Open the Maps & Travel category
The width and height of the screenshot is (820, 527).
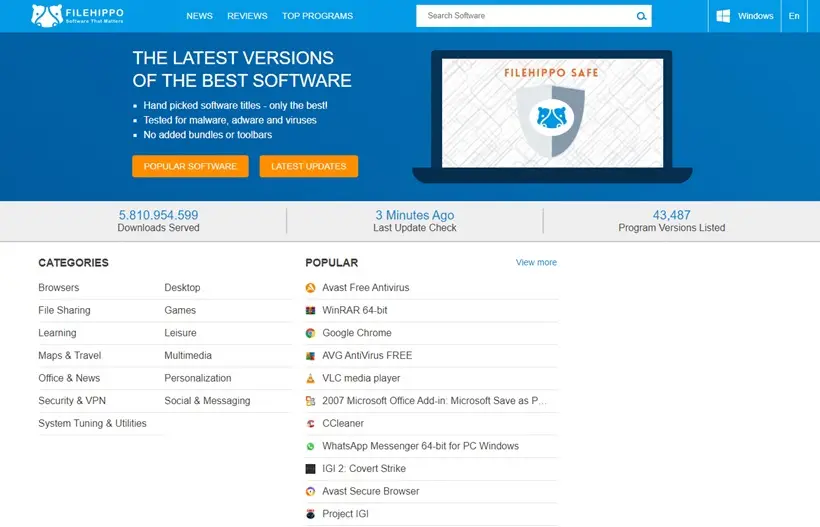tap(70, 356)
